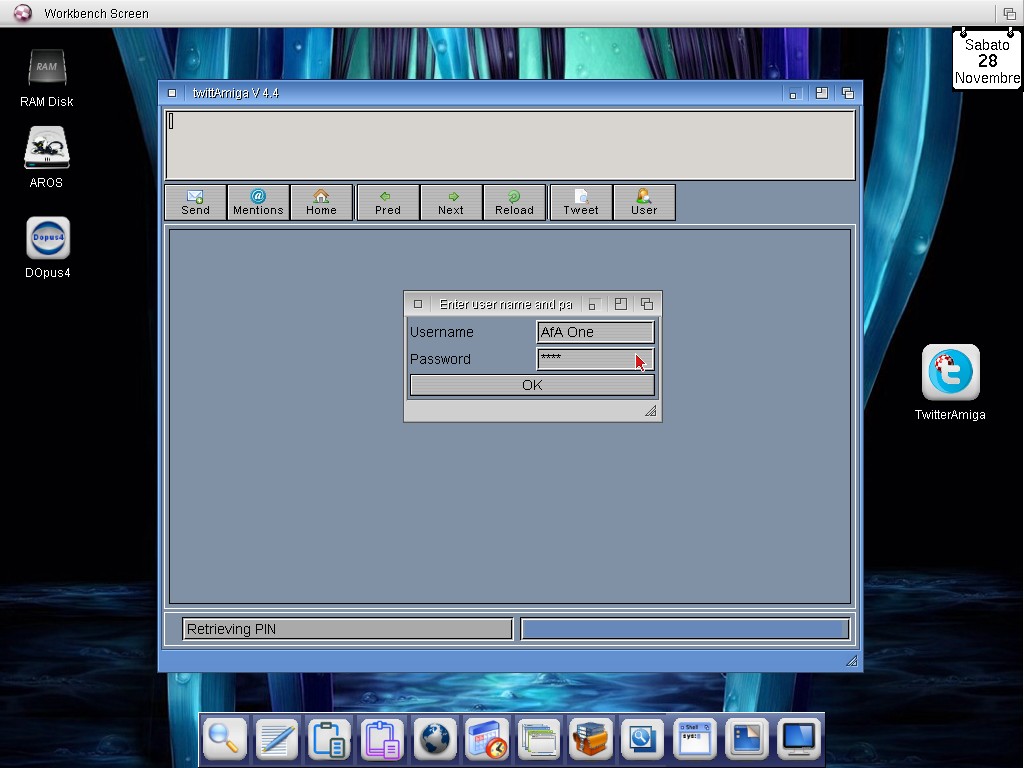Click the Username input field
The width and height of the screenshot is (1024, 768).
click(595, 332)
